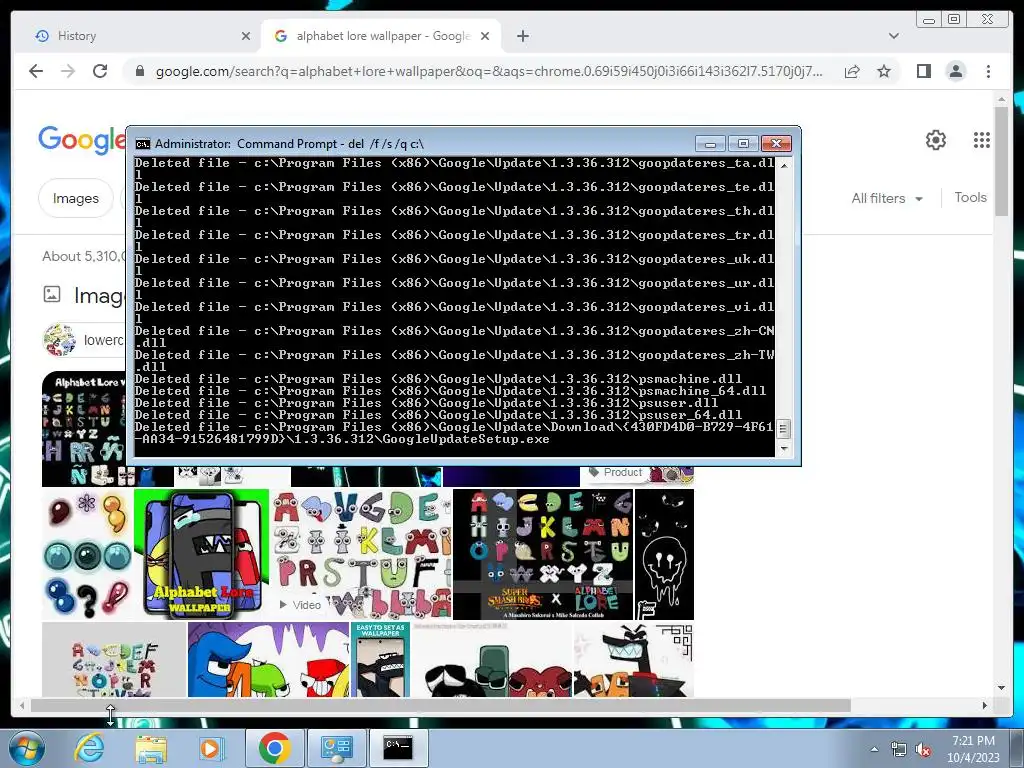Close the History tab
Image resolution: width=1024 pixels, height=768 pixels.
click(x=246, y=36)
